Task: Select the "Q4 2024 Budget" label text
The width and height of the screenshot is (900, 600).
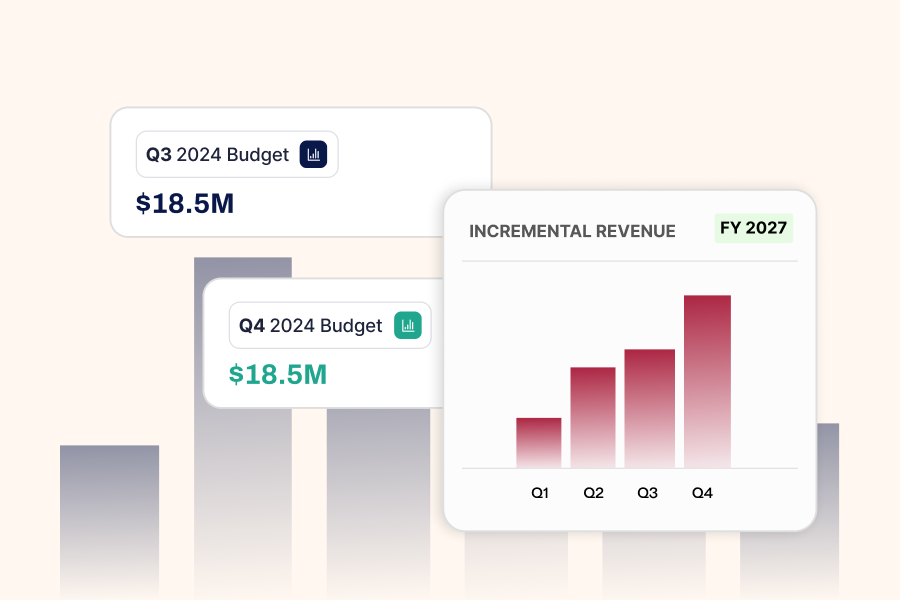Action: 311,326
